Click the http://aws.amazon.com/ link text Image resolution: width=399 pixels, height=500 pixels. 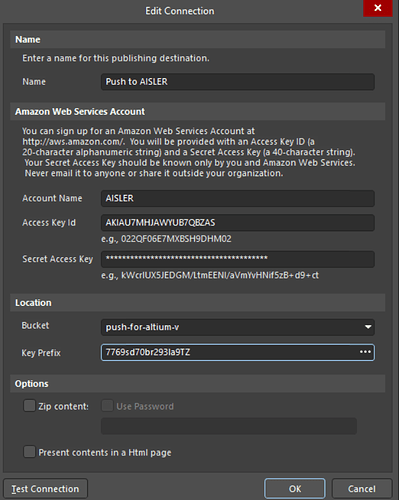pyautogui.click(x=73, y=142)
